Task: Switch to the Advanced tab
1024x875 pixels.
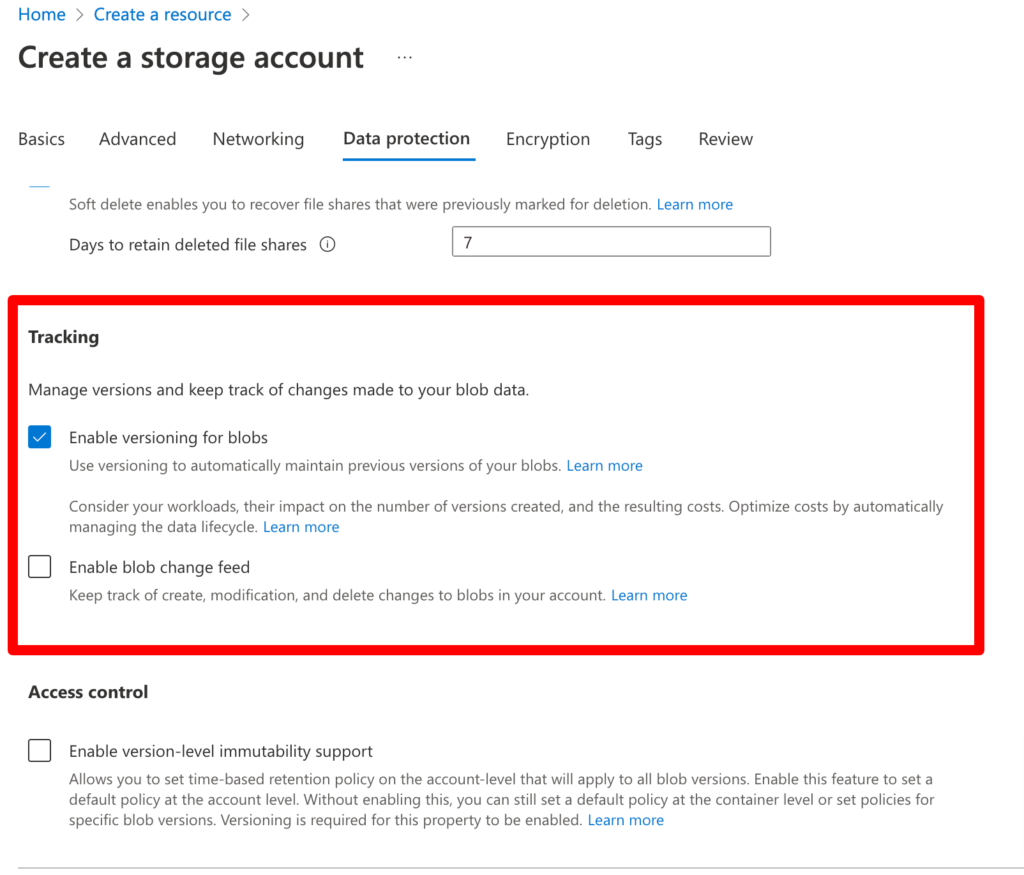Action: [137, 139]
